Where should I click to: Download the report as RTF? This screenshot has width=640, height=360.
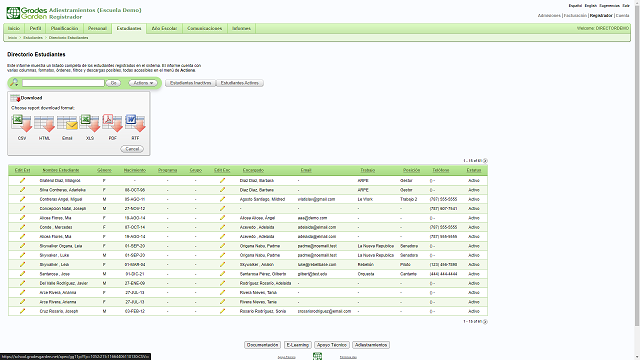tap(135, 124)
